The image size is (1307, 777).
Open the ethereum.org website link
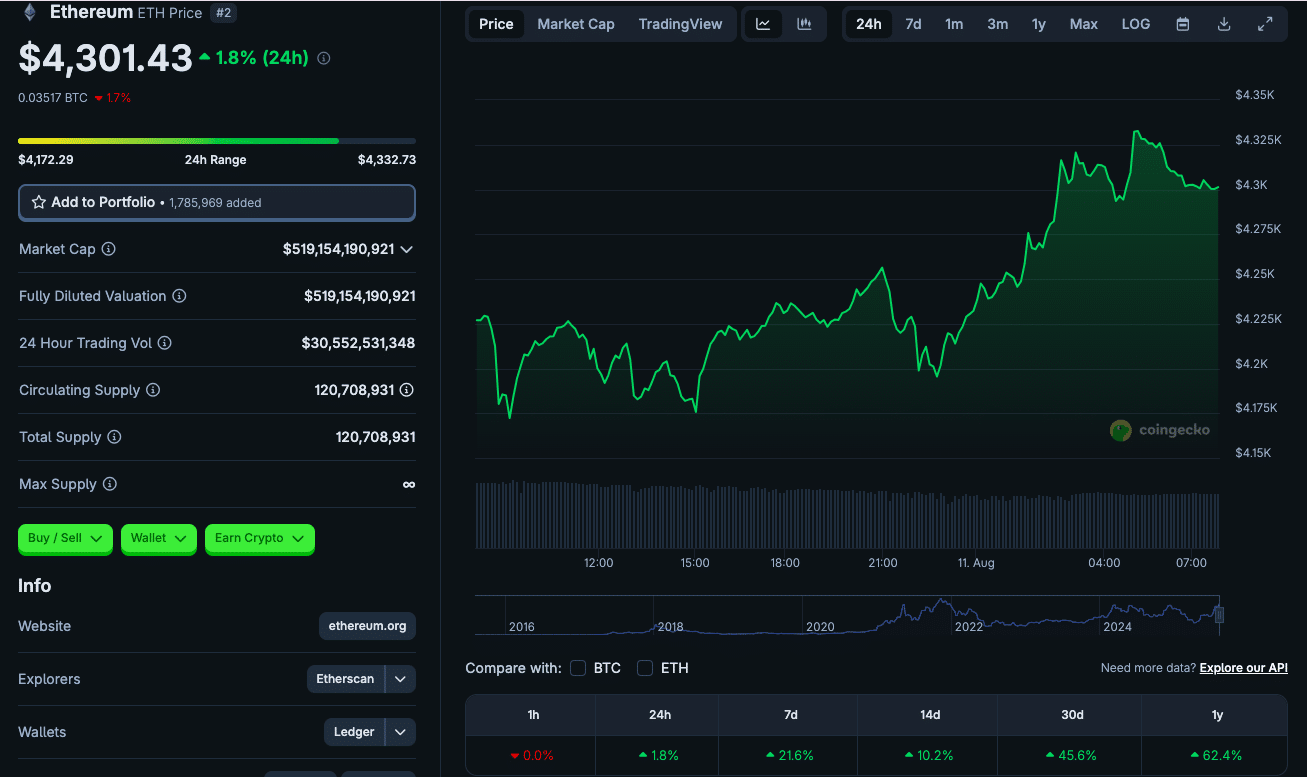368,626
